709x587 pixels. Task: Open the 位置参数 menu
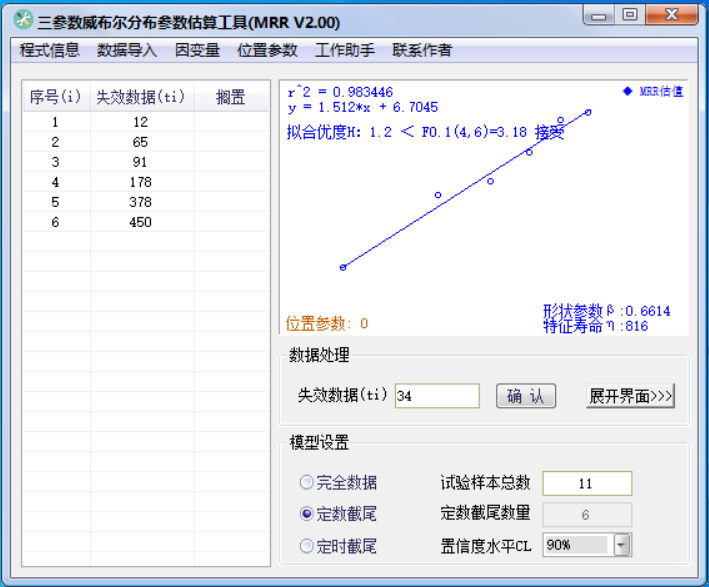click(x=267, y=50)
